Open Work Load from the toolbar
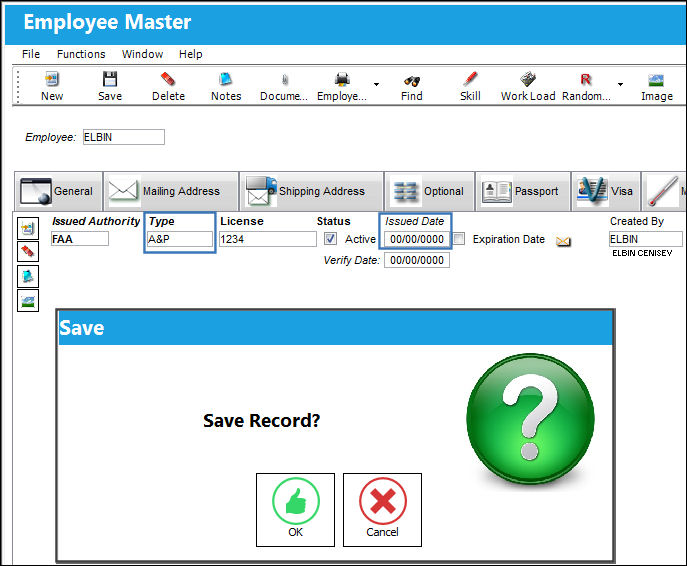Image resolution: width=687 pixels, height=566 pixels. point(528,86)
